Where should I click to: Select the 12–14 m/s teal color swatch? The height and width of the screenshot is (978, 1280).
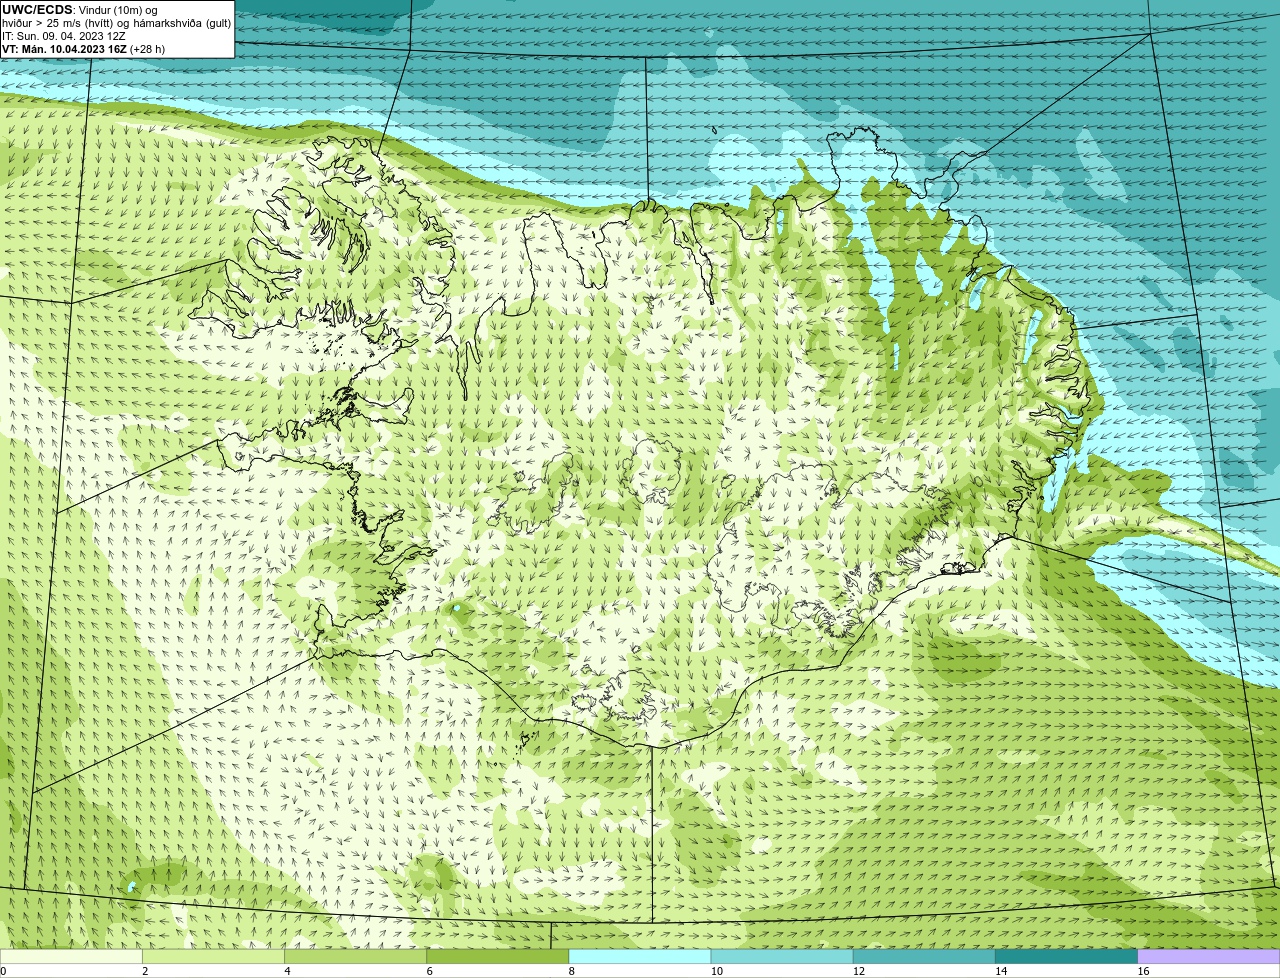pyautogui.click(x=924, y=956)
